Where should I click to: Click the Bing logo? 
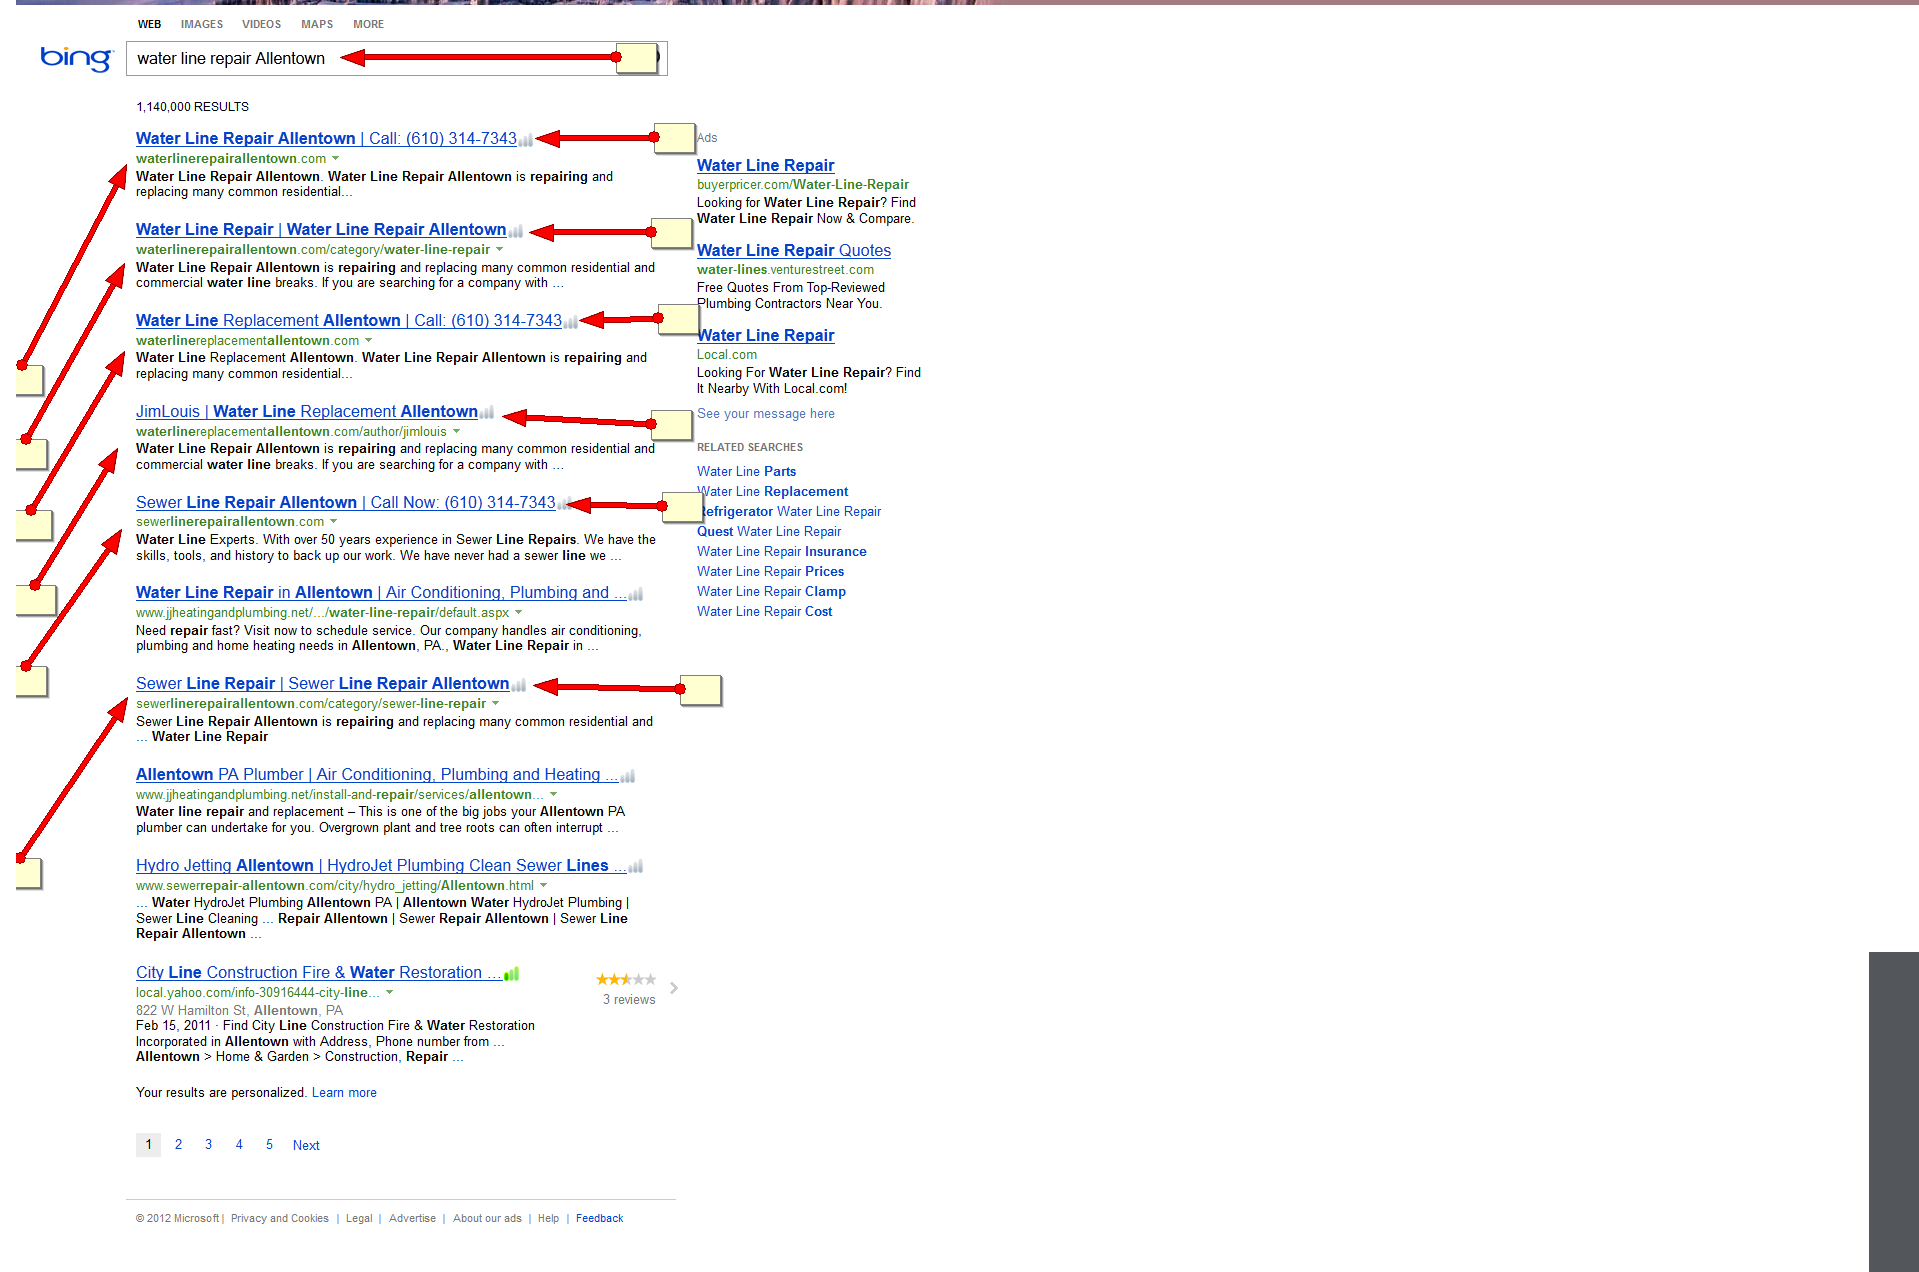pos(76,59)
